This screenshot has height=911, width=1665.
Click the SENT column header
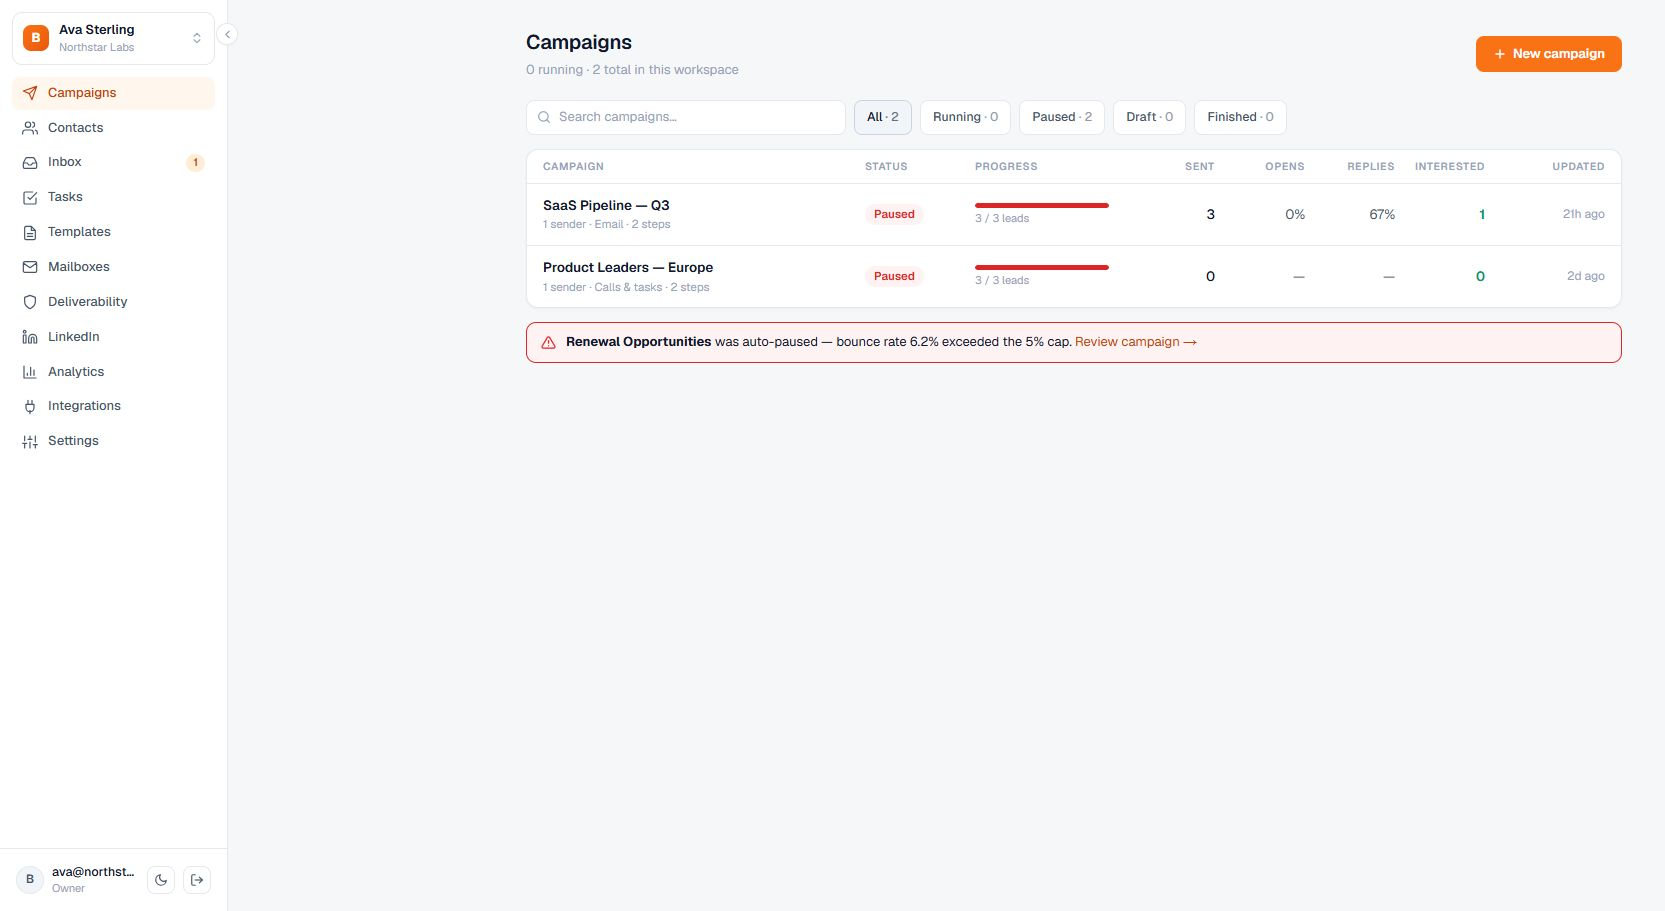pos(1200,167)
